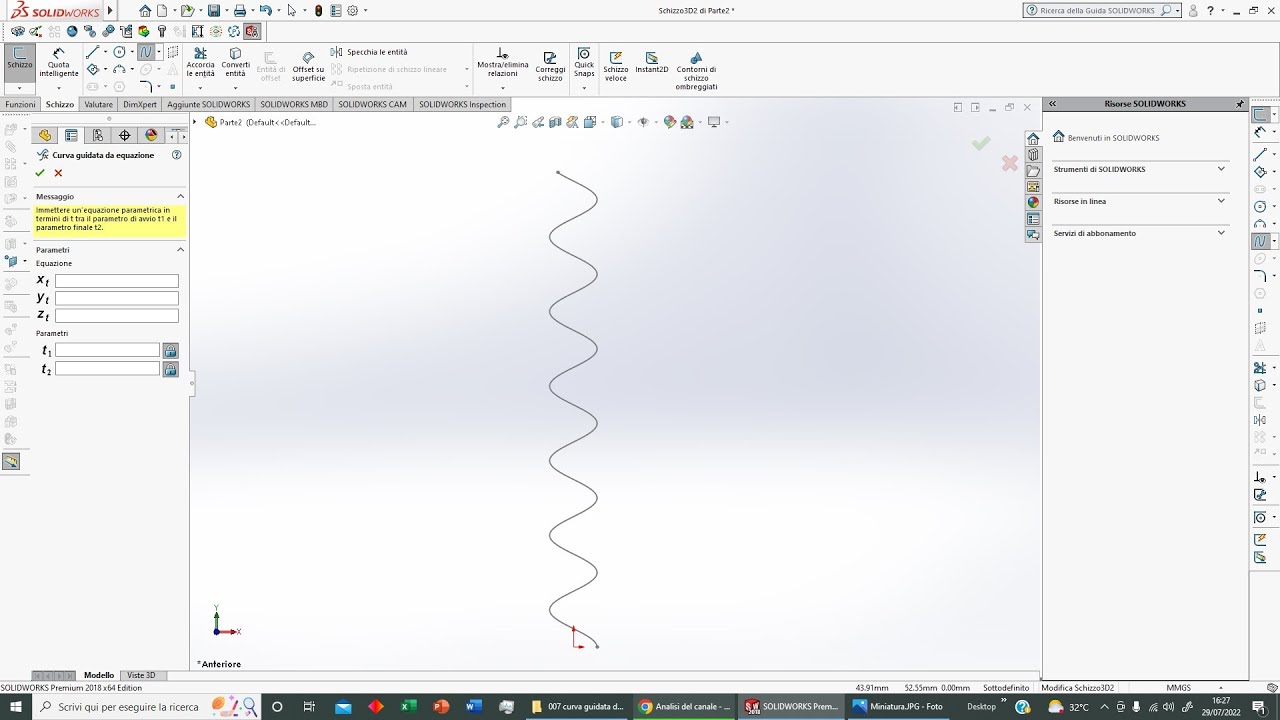The width and height of the screenshot is (1280, 720).
Task: Cancel the equation curve with red X
Action: click(58, 173)
